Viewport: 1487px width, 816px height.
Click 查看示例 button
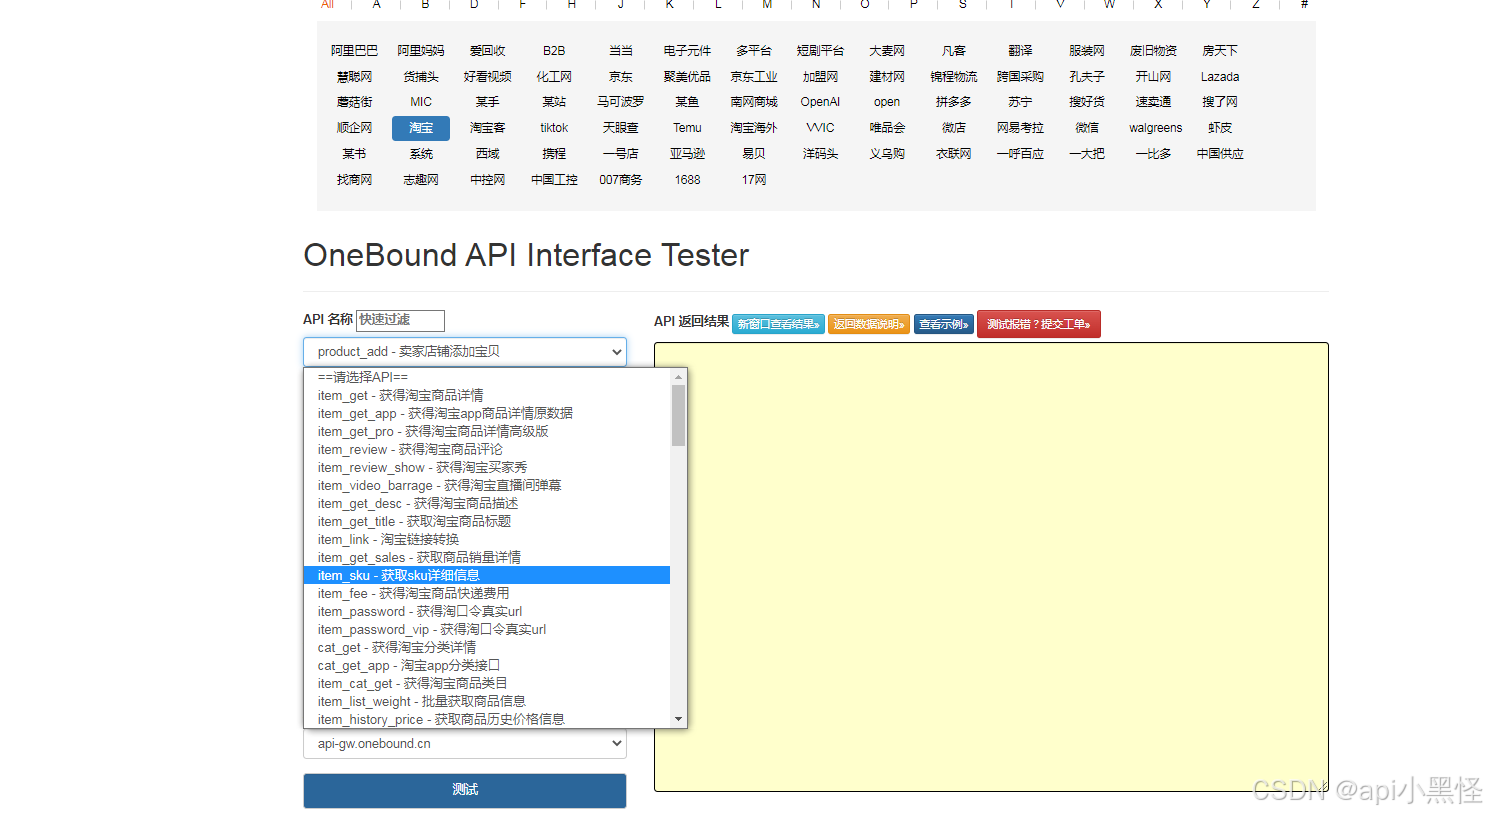tap(943, 324)
